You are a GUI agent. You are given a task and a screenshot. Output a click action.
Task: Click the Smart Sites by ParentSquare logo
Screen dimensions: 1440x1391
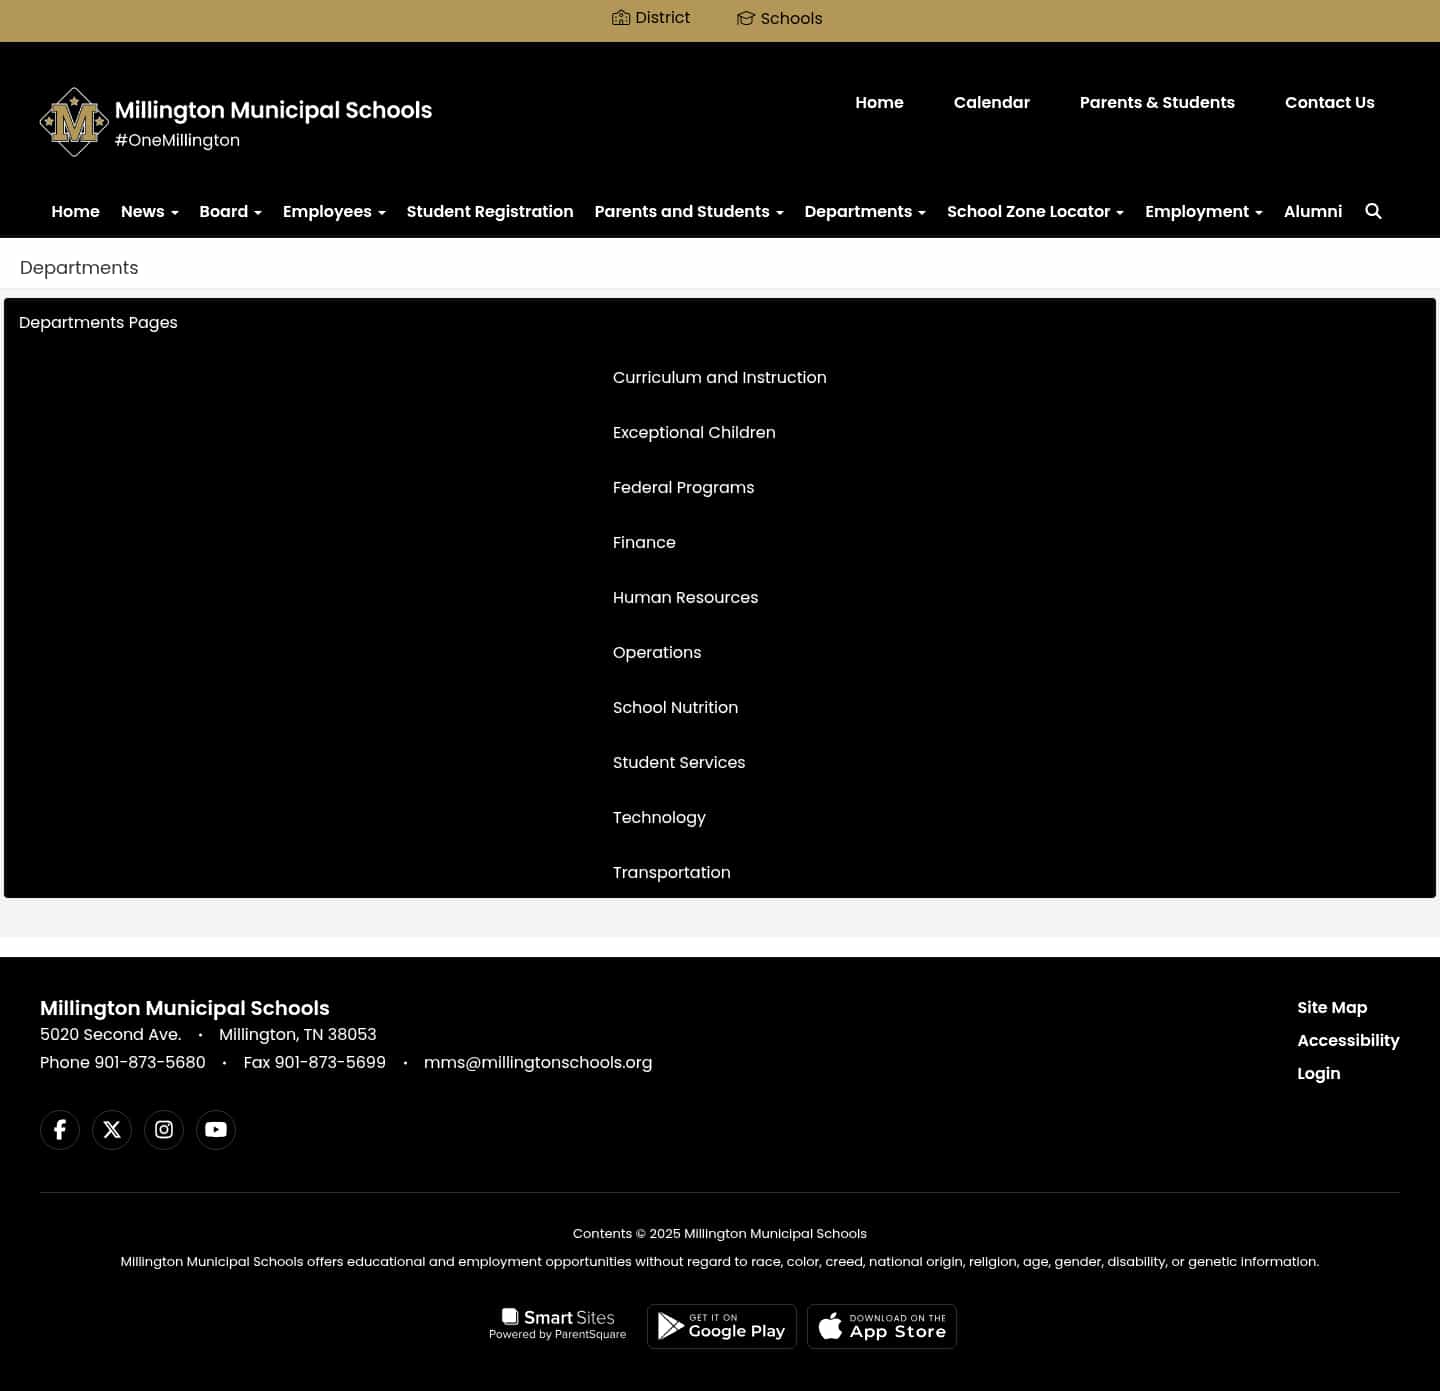click(x=558, y=1324)
